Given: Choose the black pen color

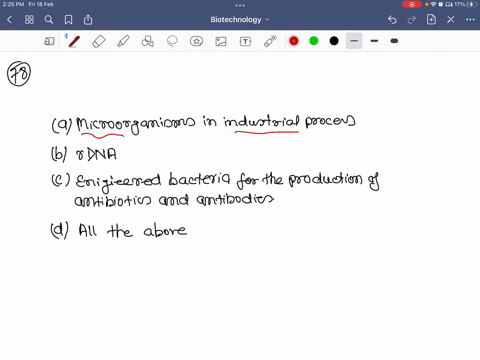Looking at the screenshot, I should point(334,41).
